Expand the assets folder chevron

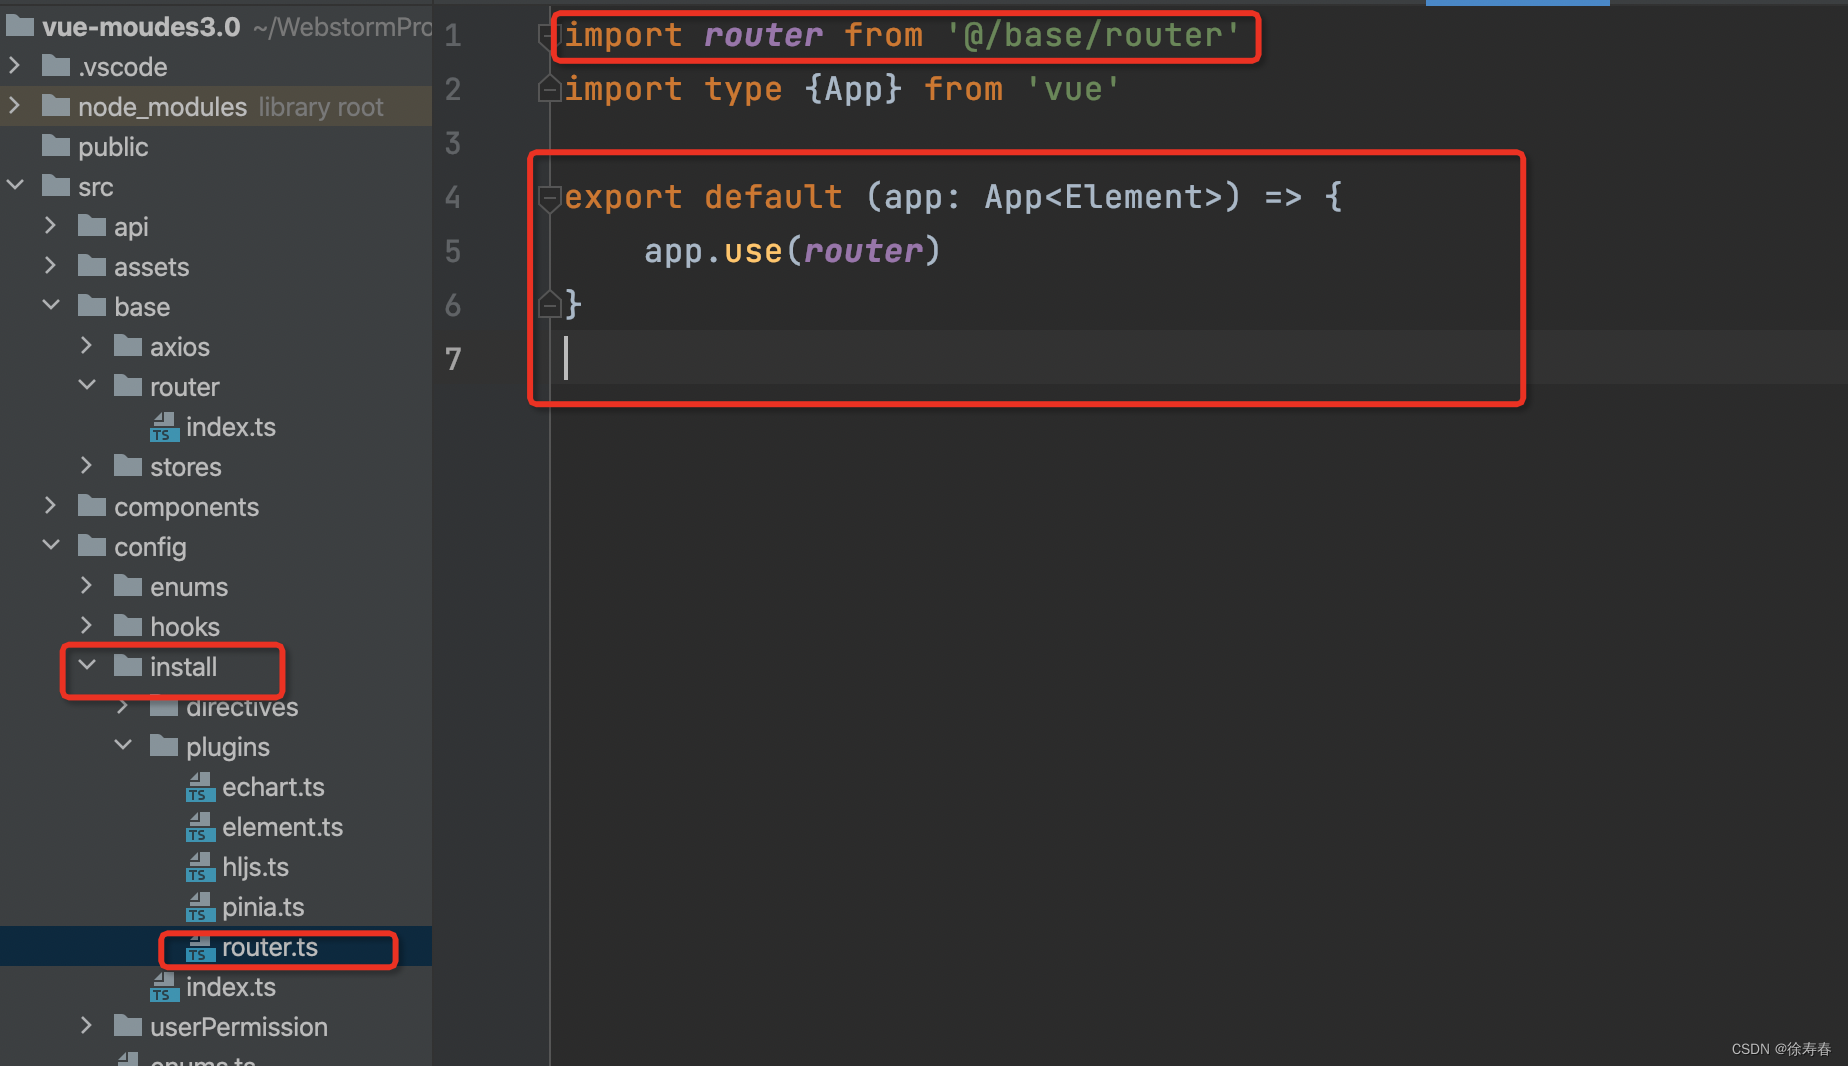coord(51,265)
